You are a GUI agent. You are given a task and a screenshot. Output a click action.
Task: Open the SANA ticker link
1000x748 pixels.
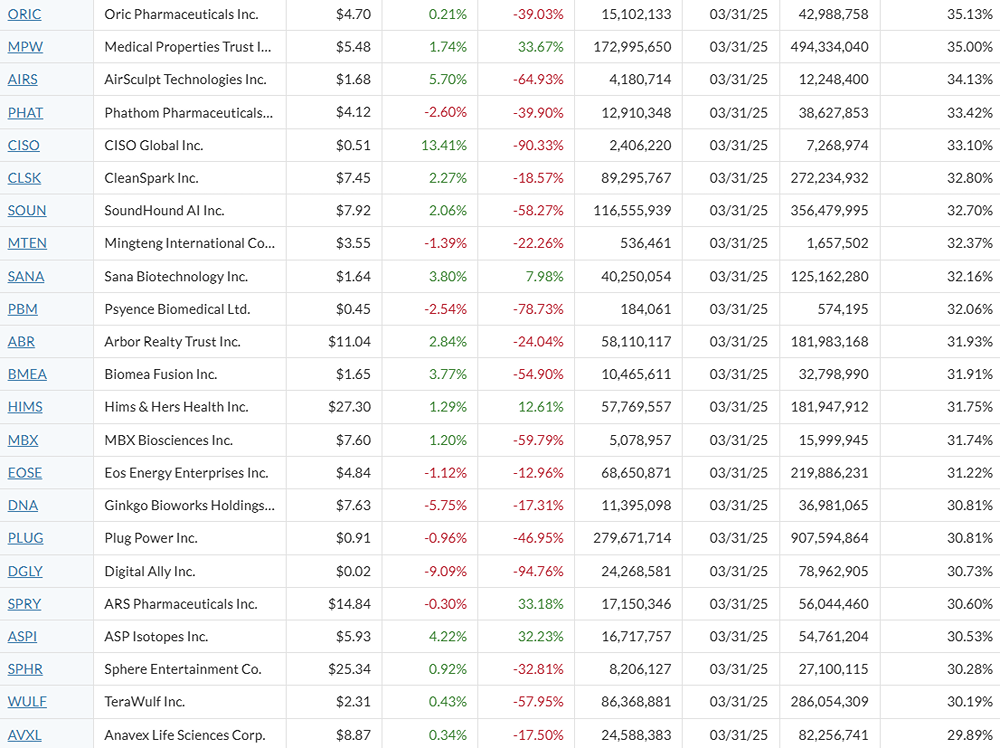[25, 276]
